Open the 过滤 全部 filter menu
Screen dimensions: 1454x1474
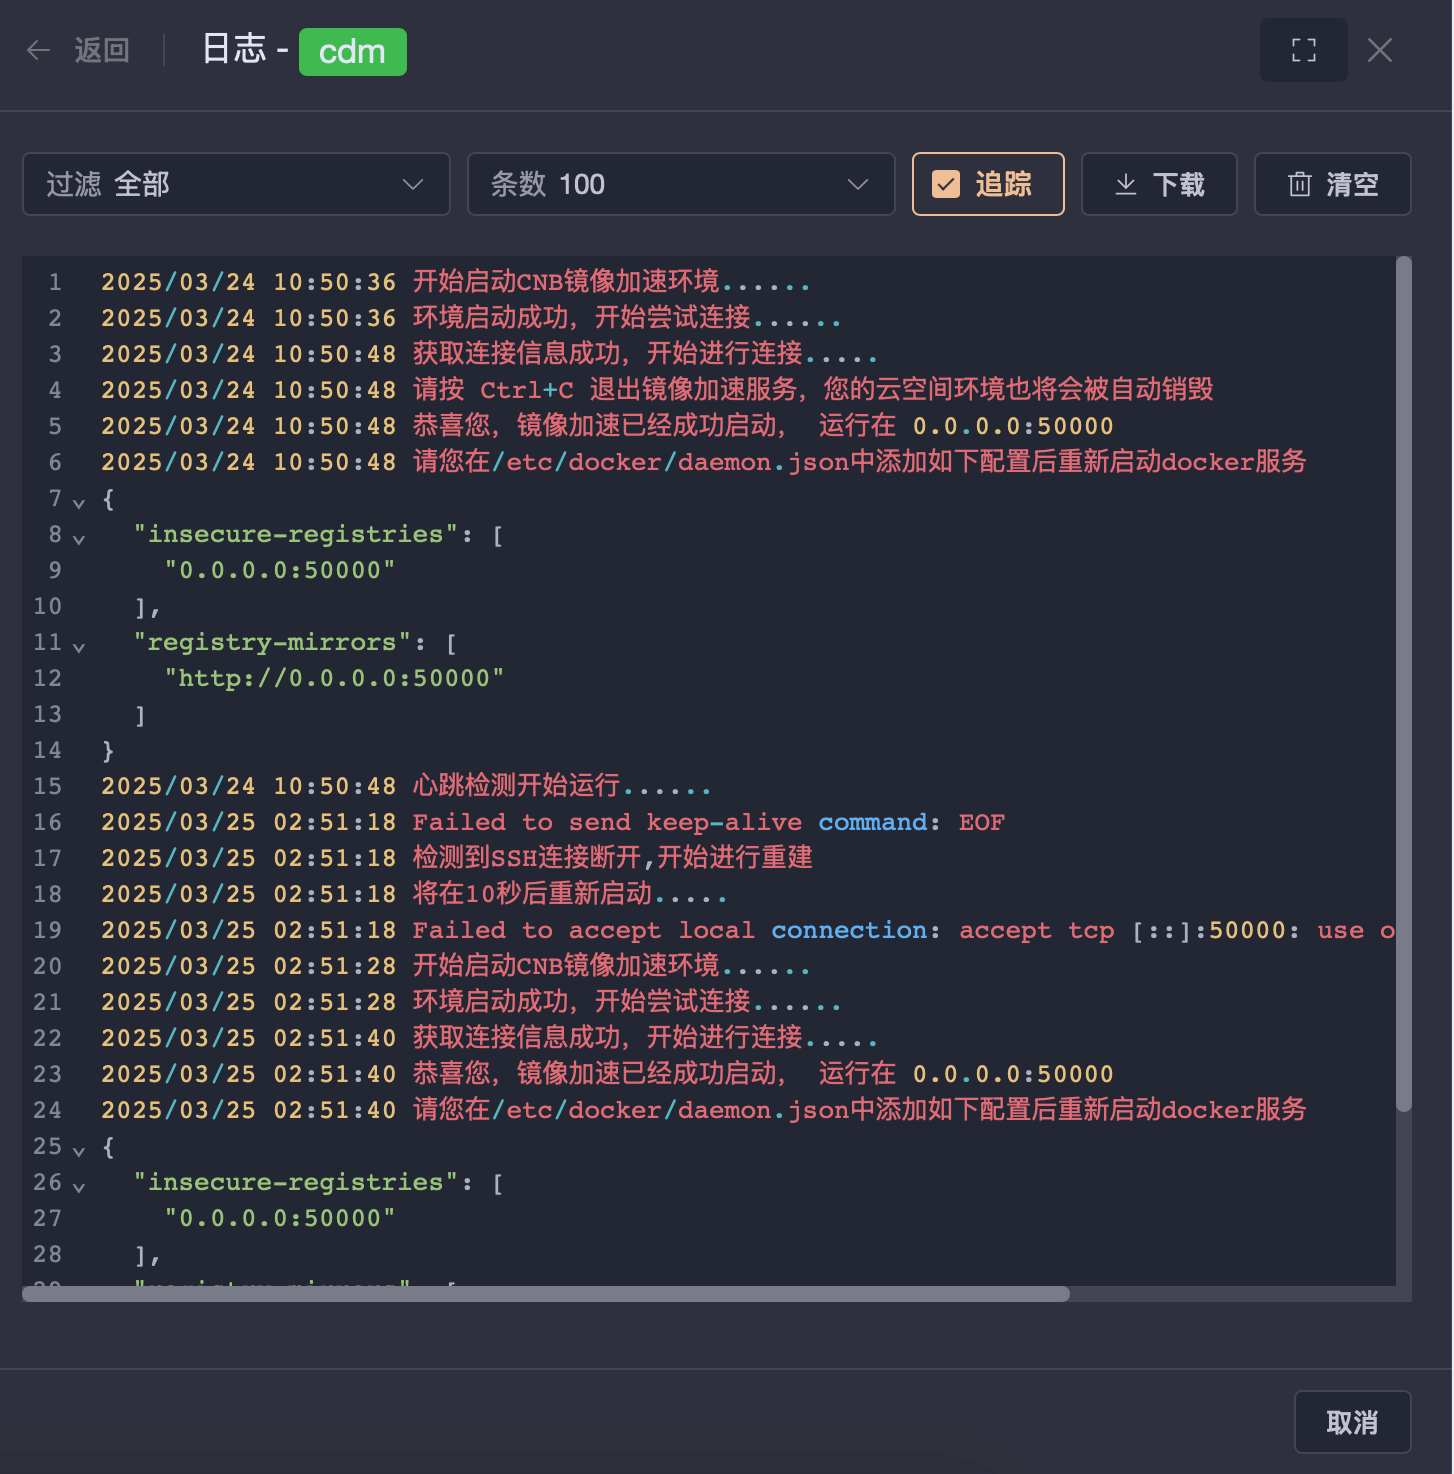tap(236, 184)
